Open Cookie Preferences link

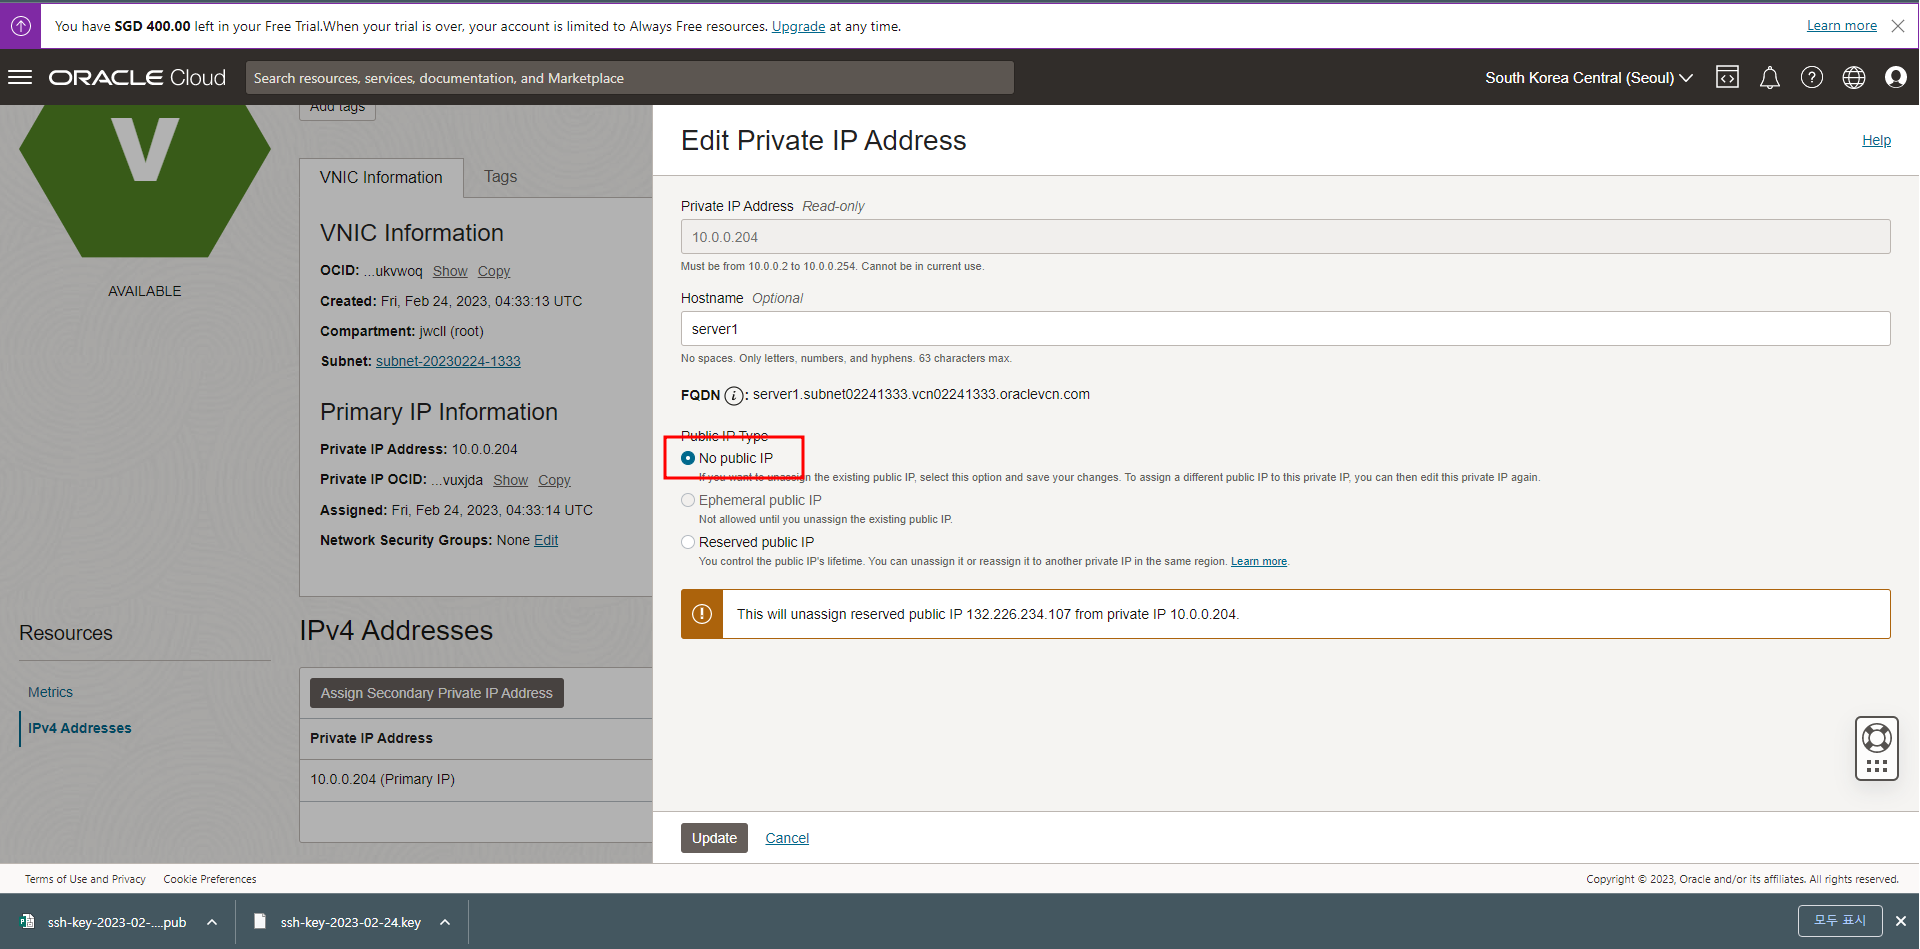pos(210,879)
